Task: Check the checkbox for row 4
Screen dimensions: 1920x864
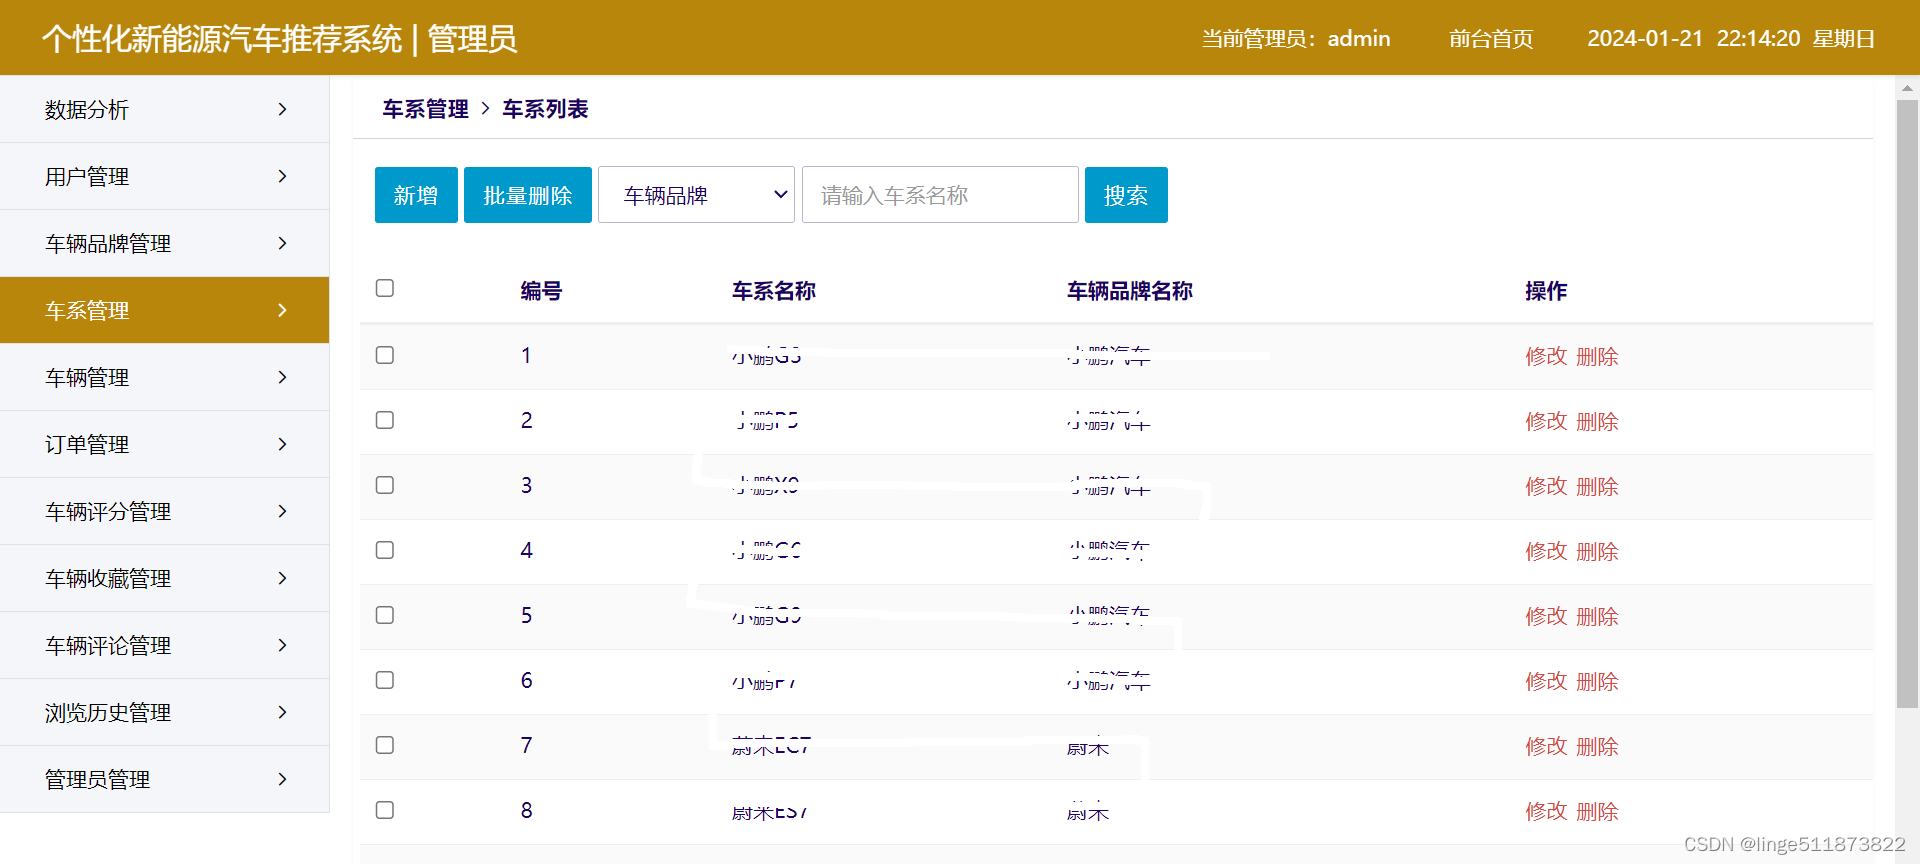Action: 385,550
